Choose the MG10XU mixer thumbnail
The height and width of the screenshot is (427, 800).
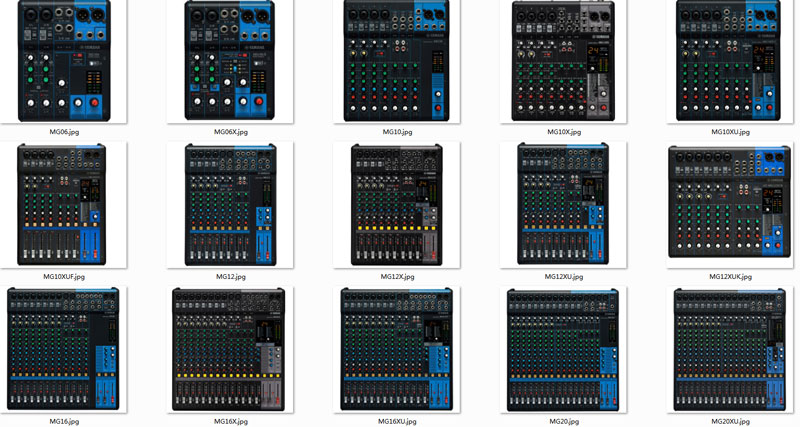click(729, 60)
